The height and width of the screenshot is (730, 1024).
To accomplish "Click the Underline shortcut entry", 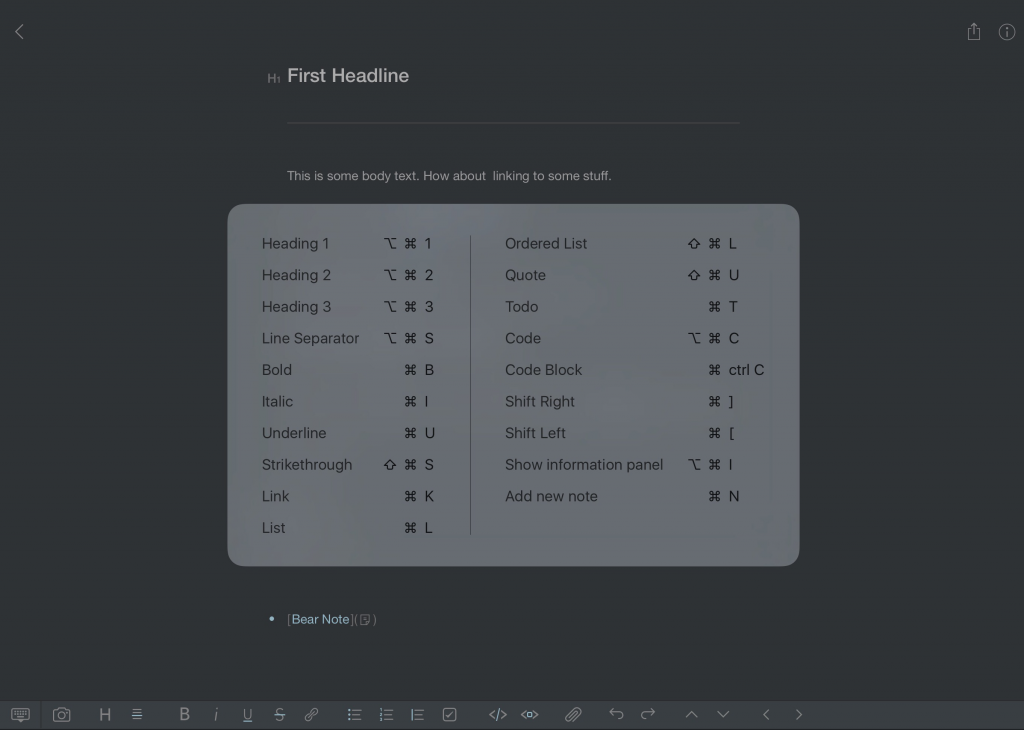I will pyautogui.click(x=347, y=433).
